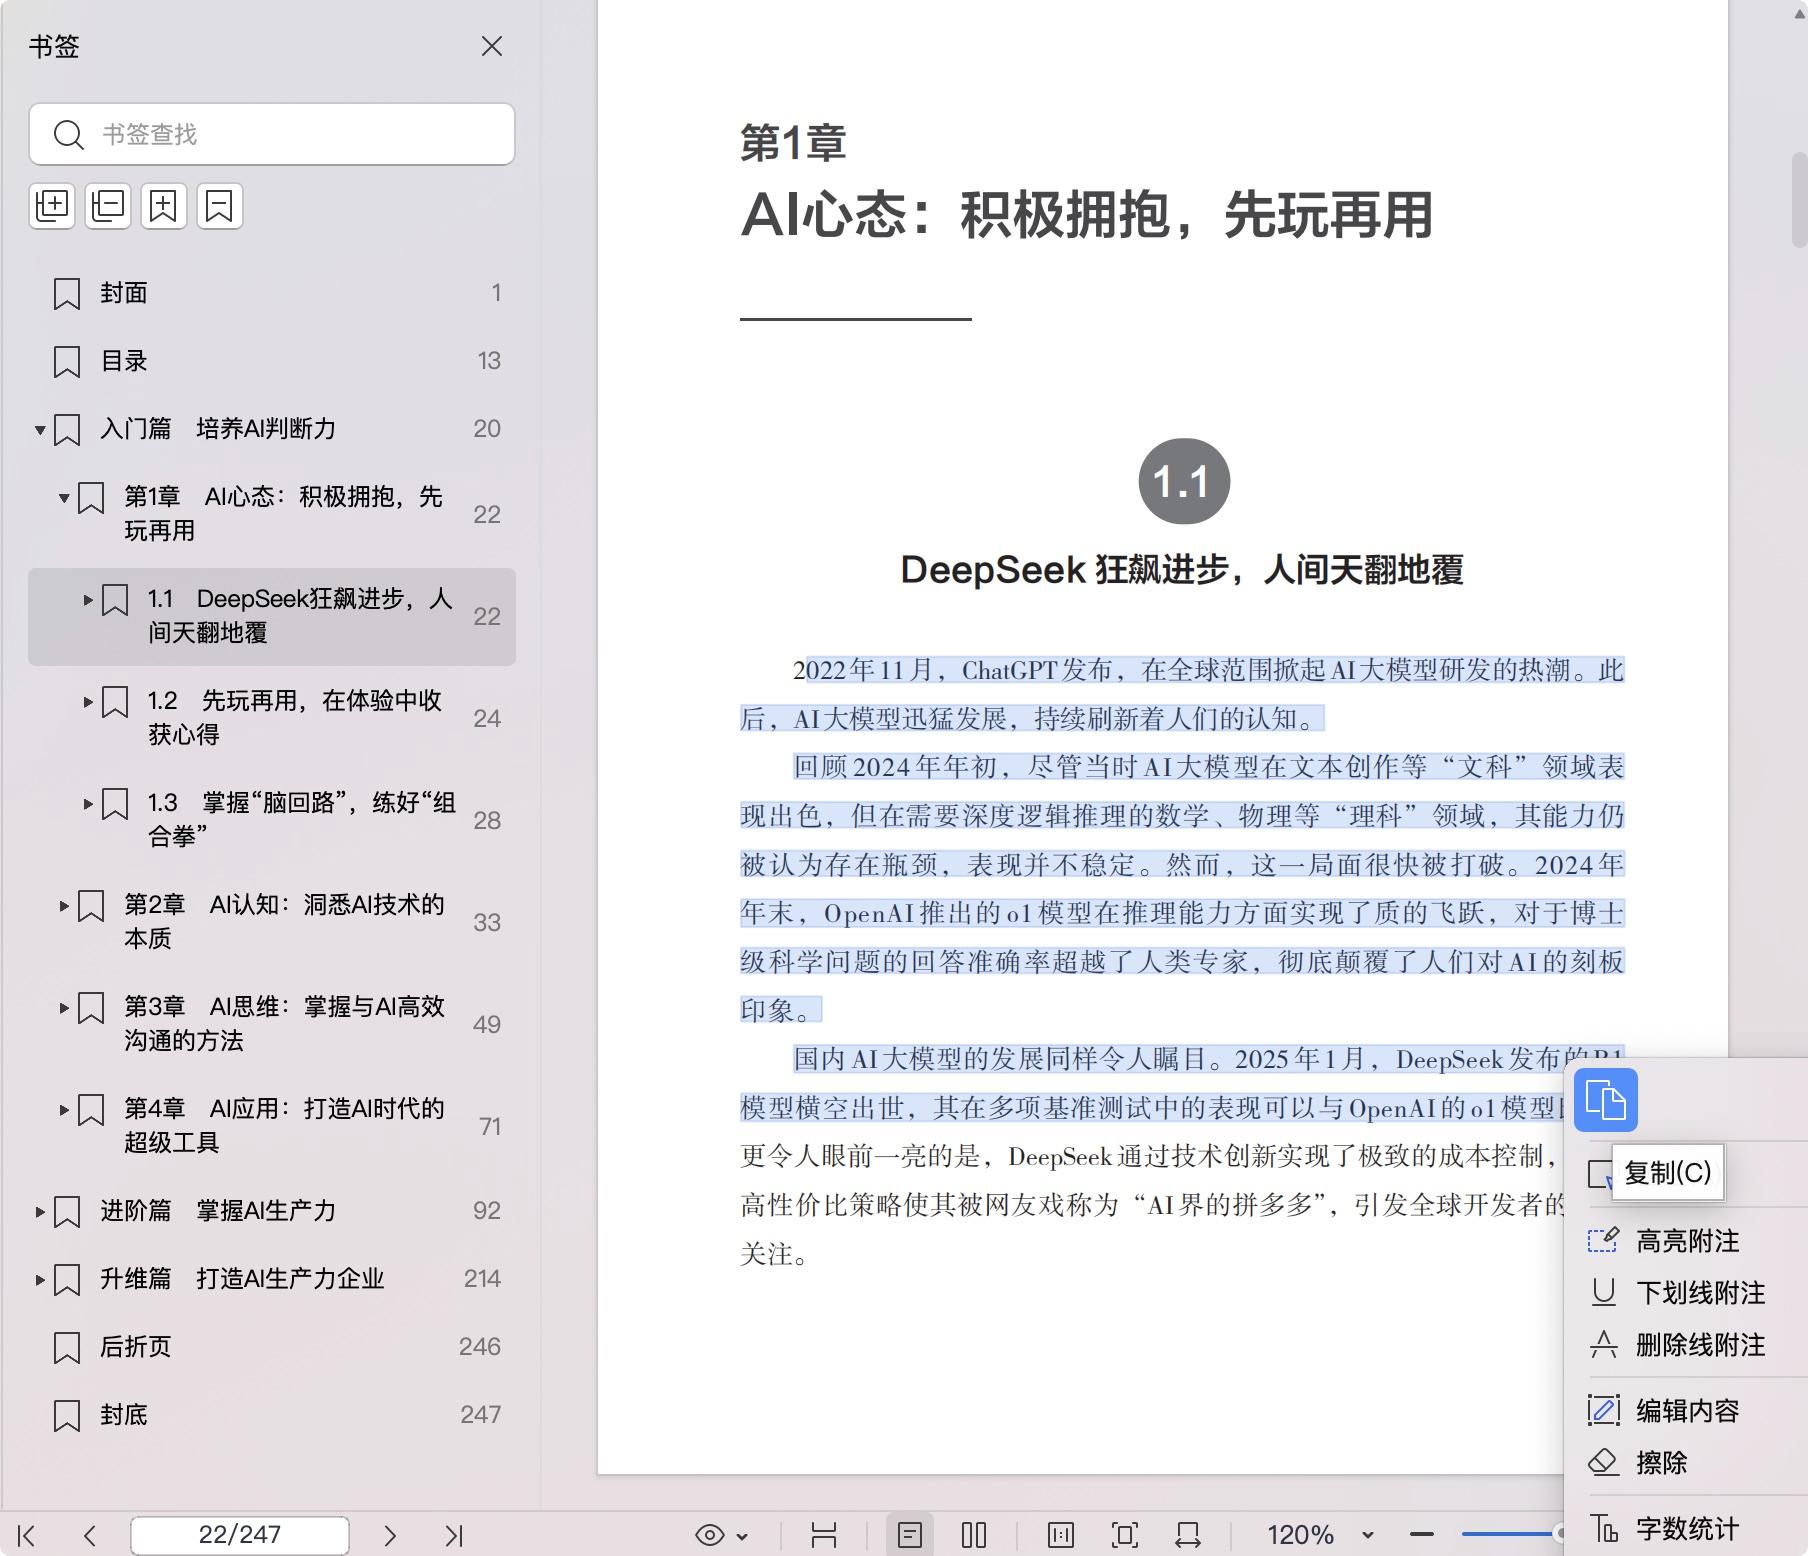Click the 删除线附注 strikethrough icon

tap(1604, 1345)
